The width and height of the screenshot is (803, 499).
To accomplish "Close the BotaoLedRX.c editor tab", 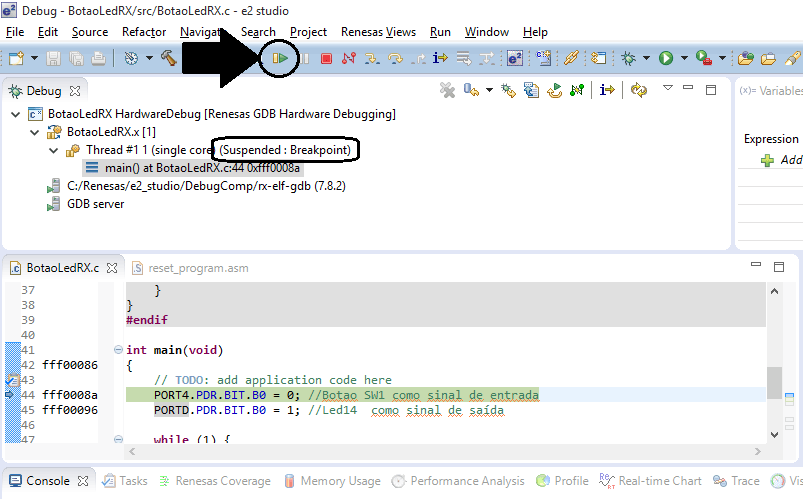I will (x=112, y=268).
